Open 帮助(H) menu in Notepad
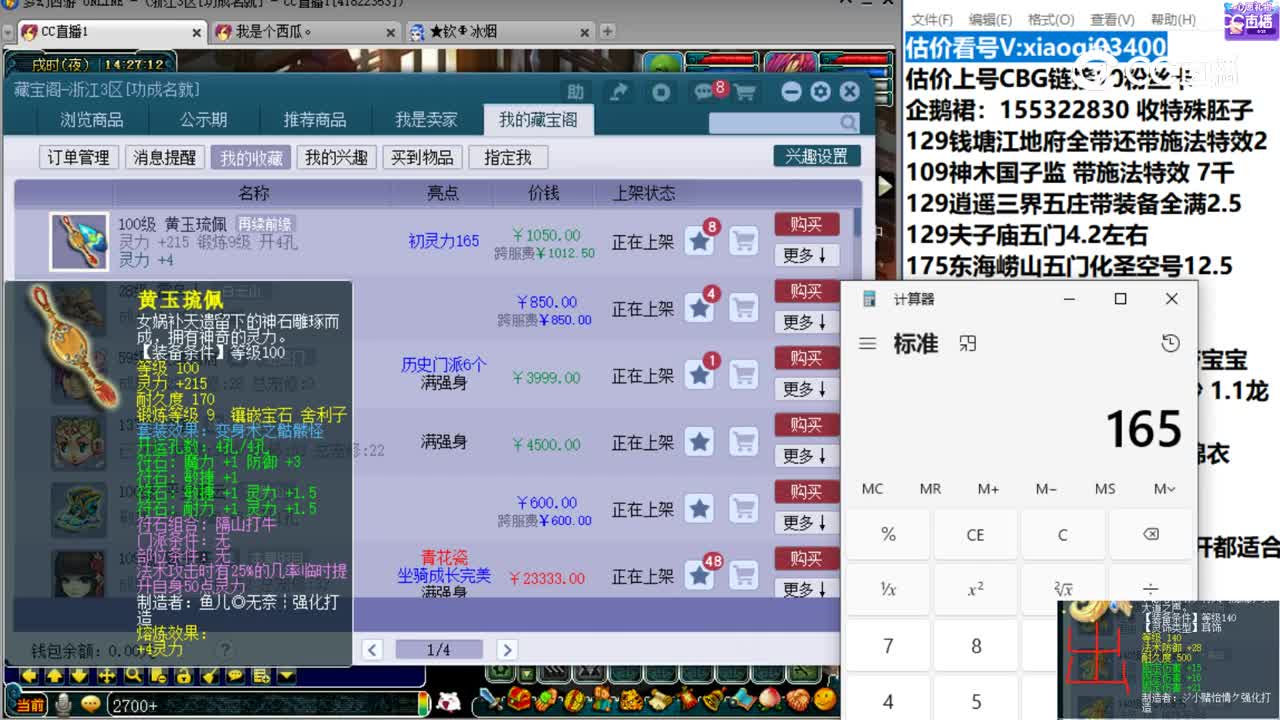This screenshot has height=720, width=1280. pyautogui.click(x=1173, y=19)
